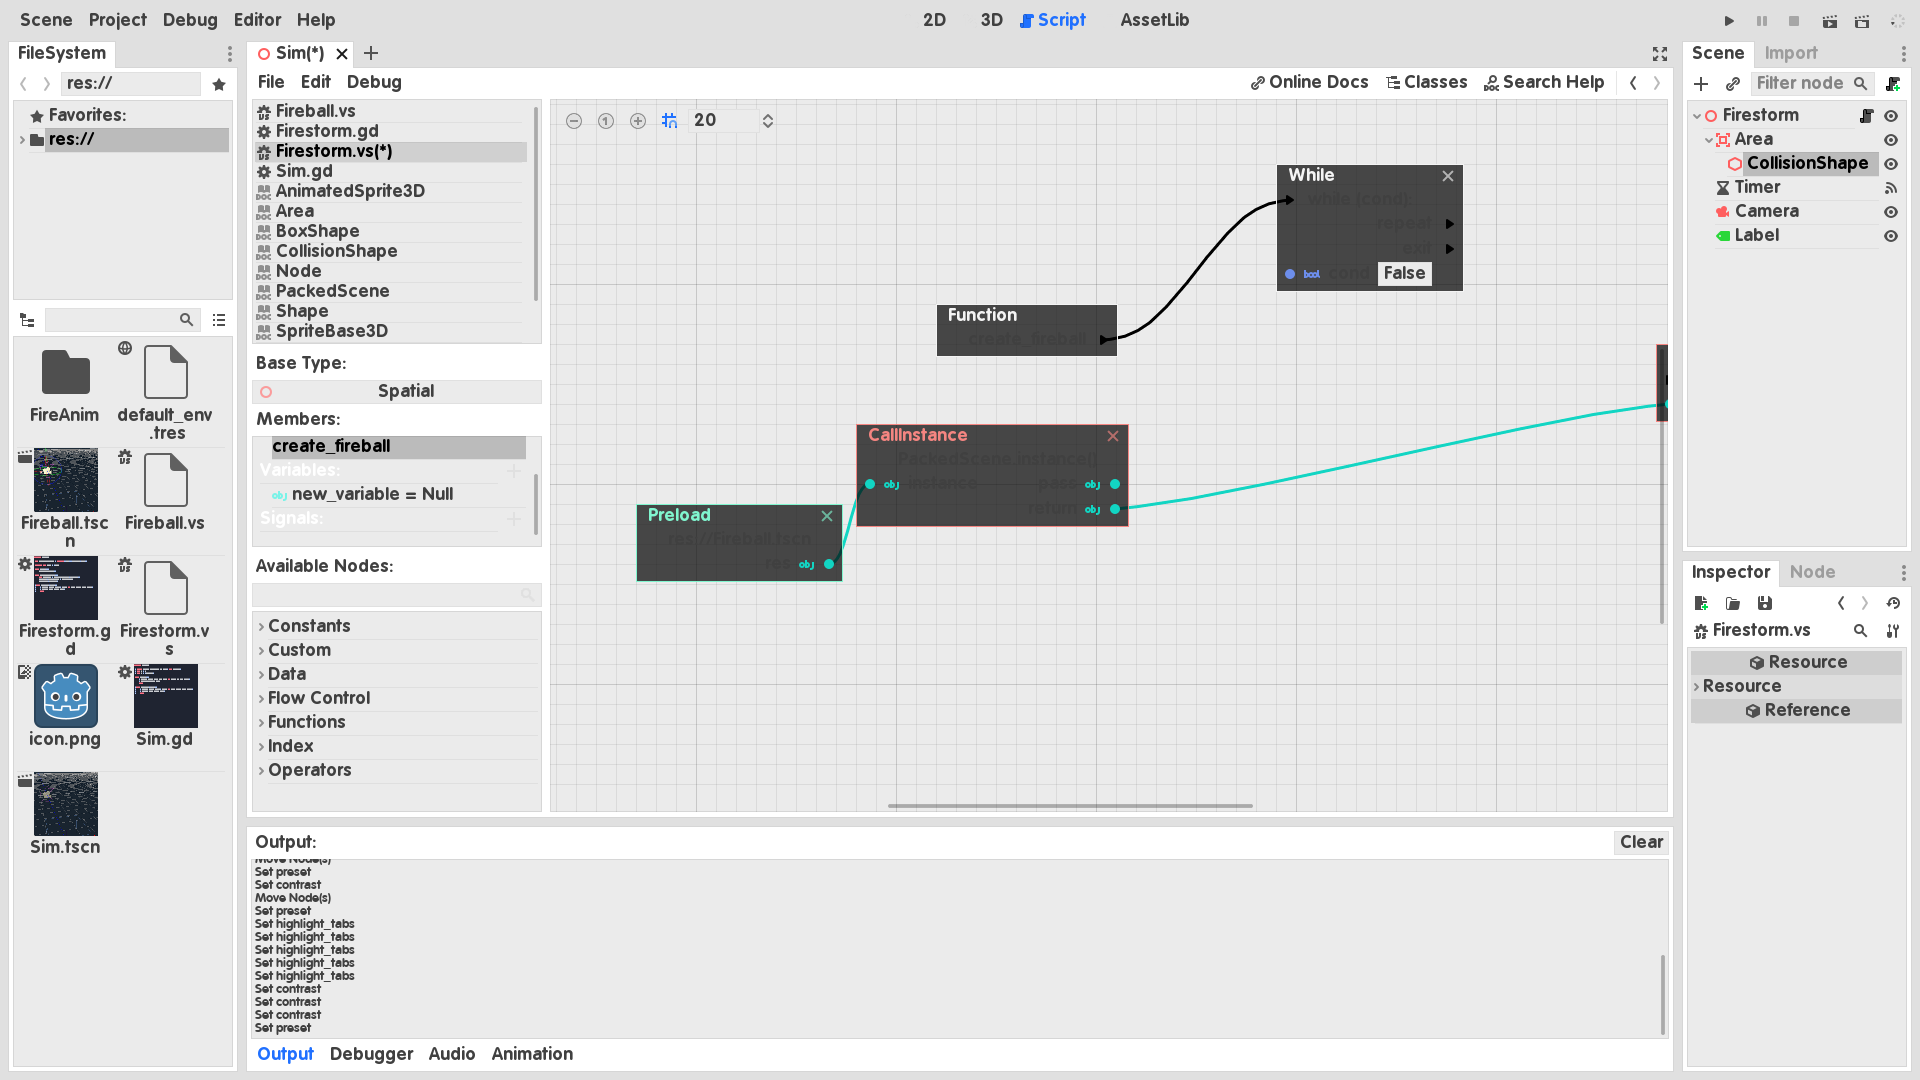Viewport: 1920px width, 1080px height.
Task: Select Fireball.tscn thumbnail in FileSystem
Action: click(x=65, y=481)
